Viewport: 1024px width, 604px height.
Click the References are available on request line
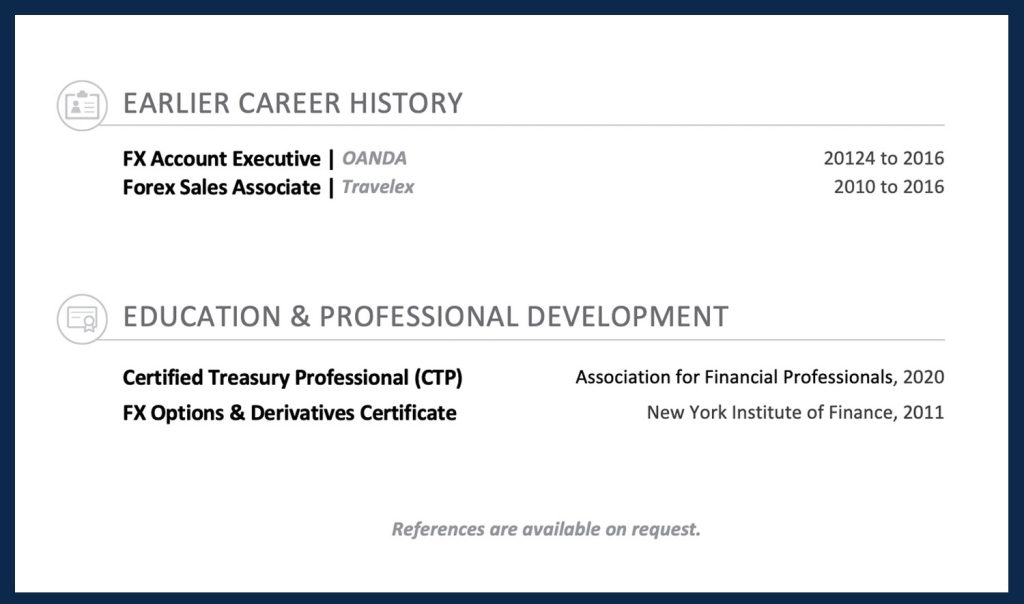click(545, 529)
